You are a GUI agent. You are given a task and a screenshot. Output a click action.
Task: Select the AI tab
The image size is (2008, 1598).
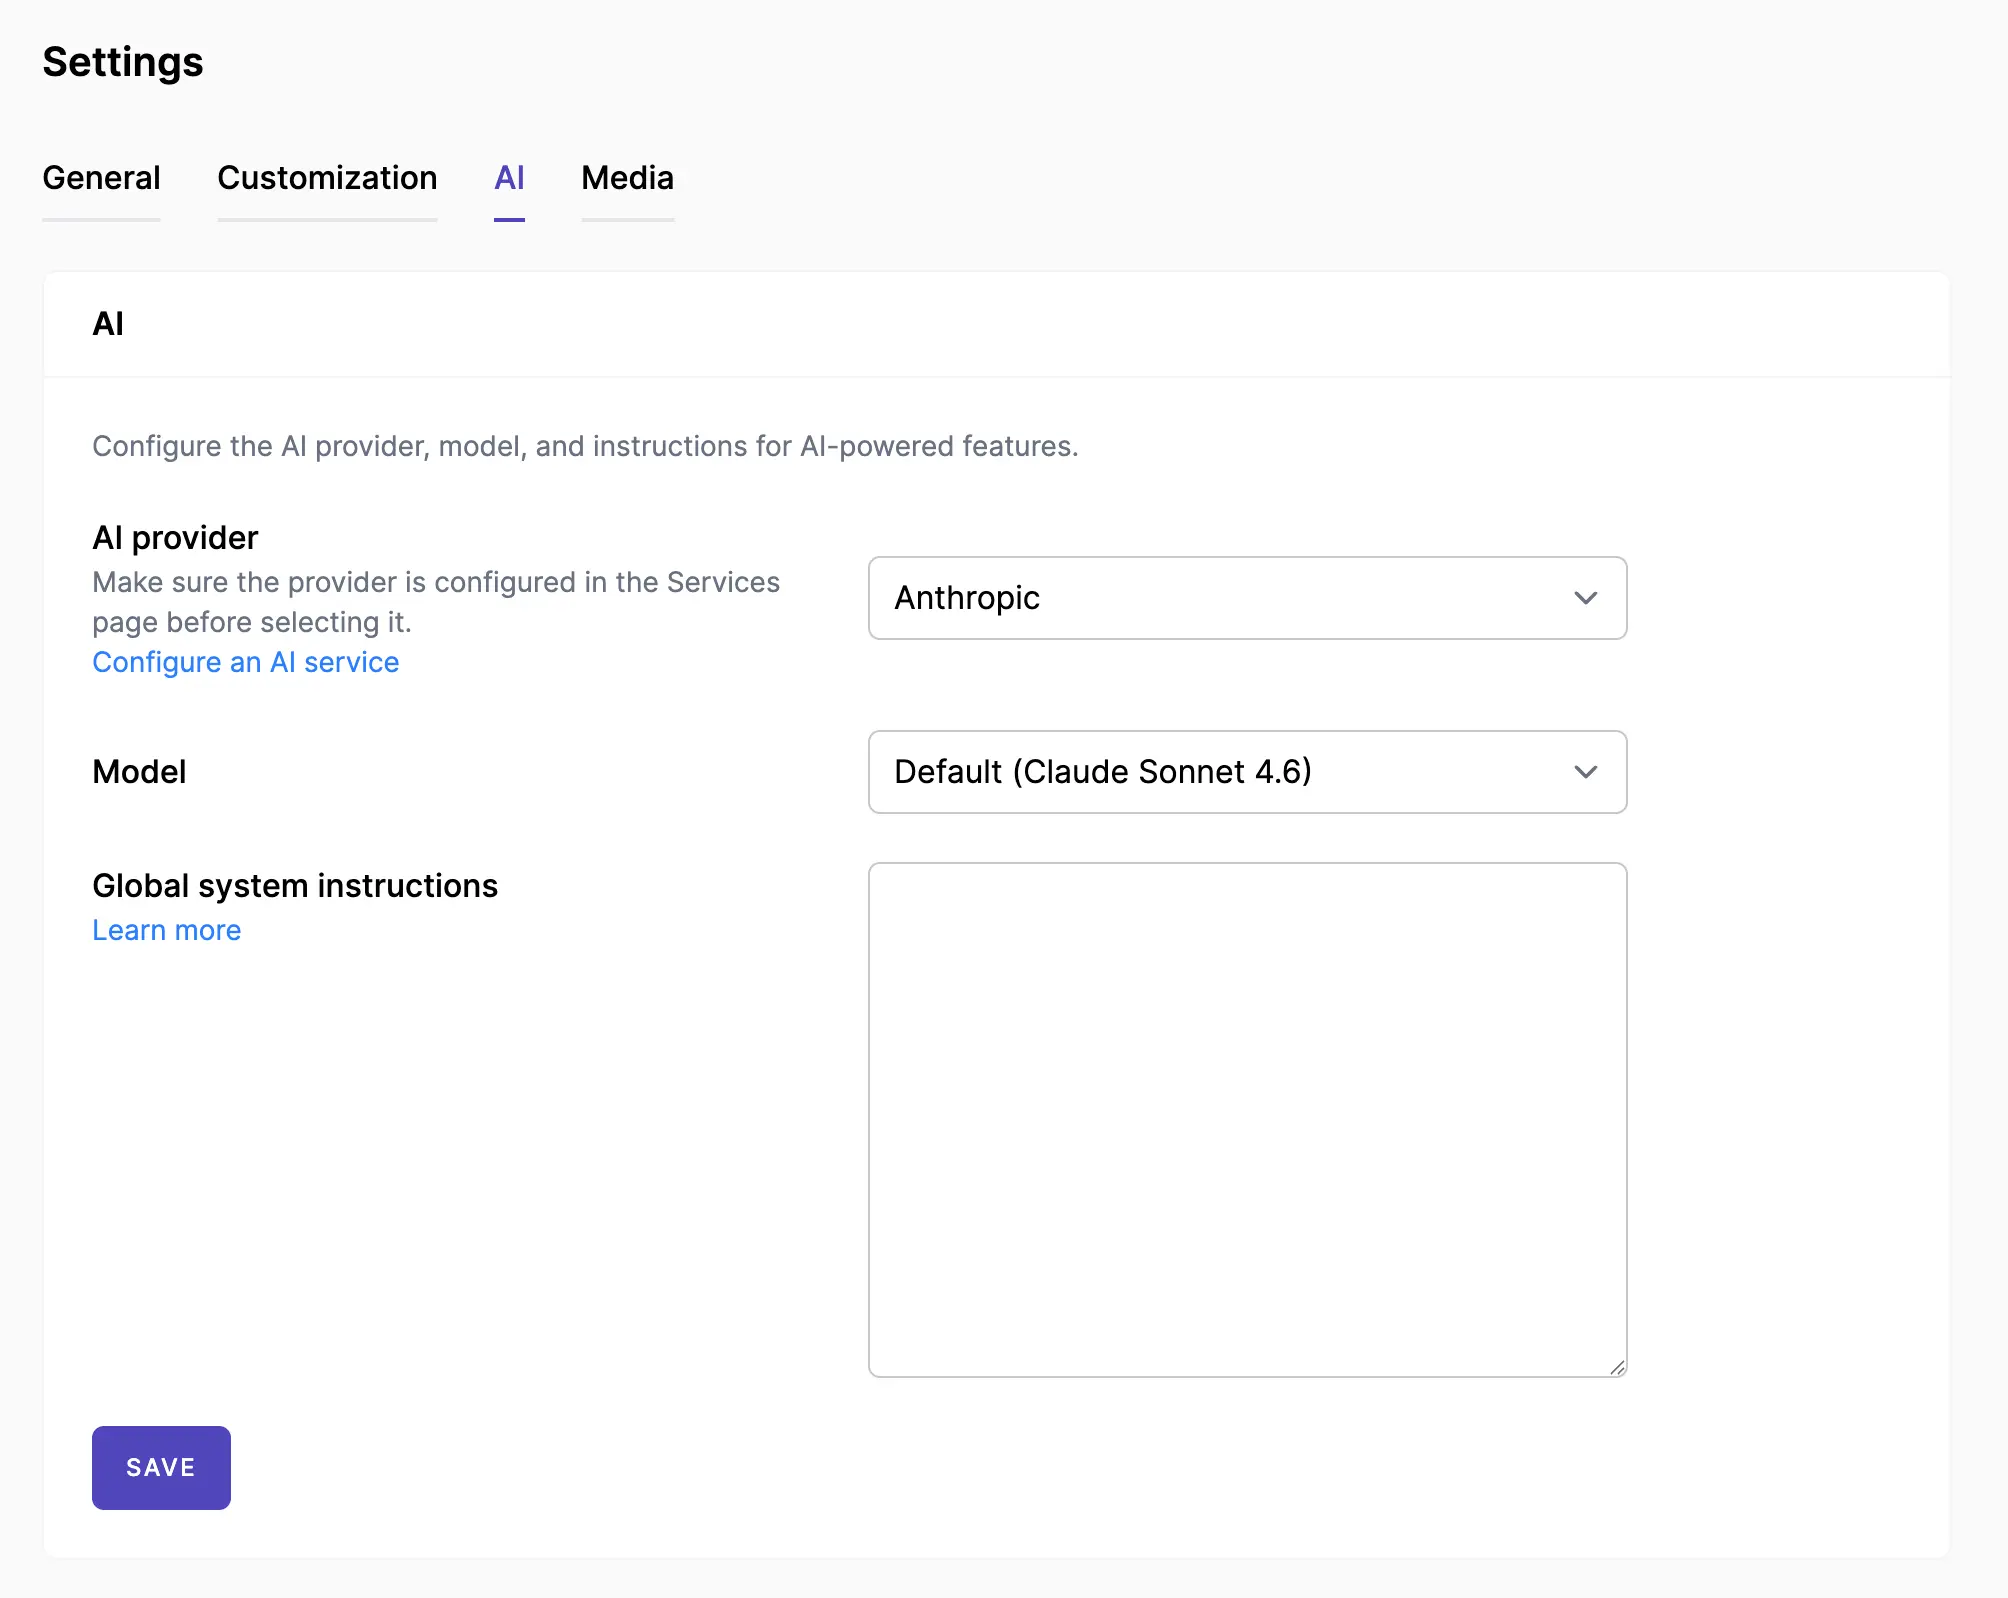509,178
